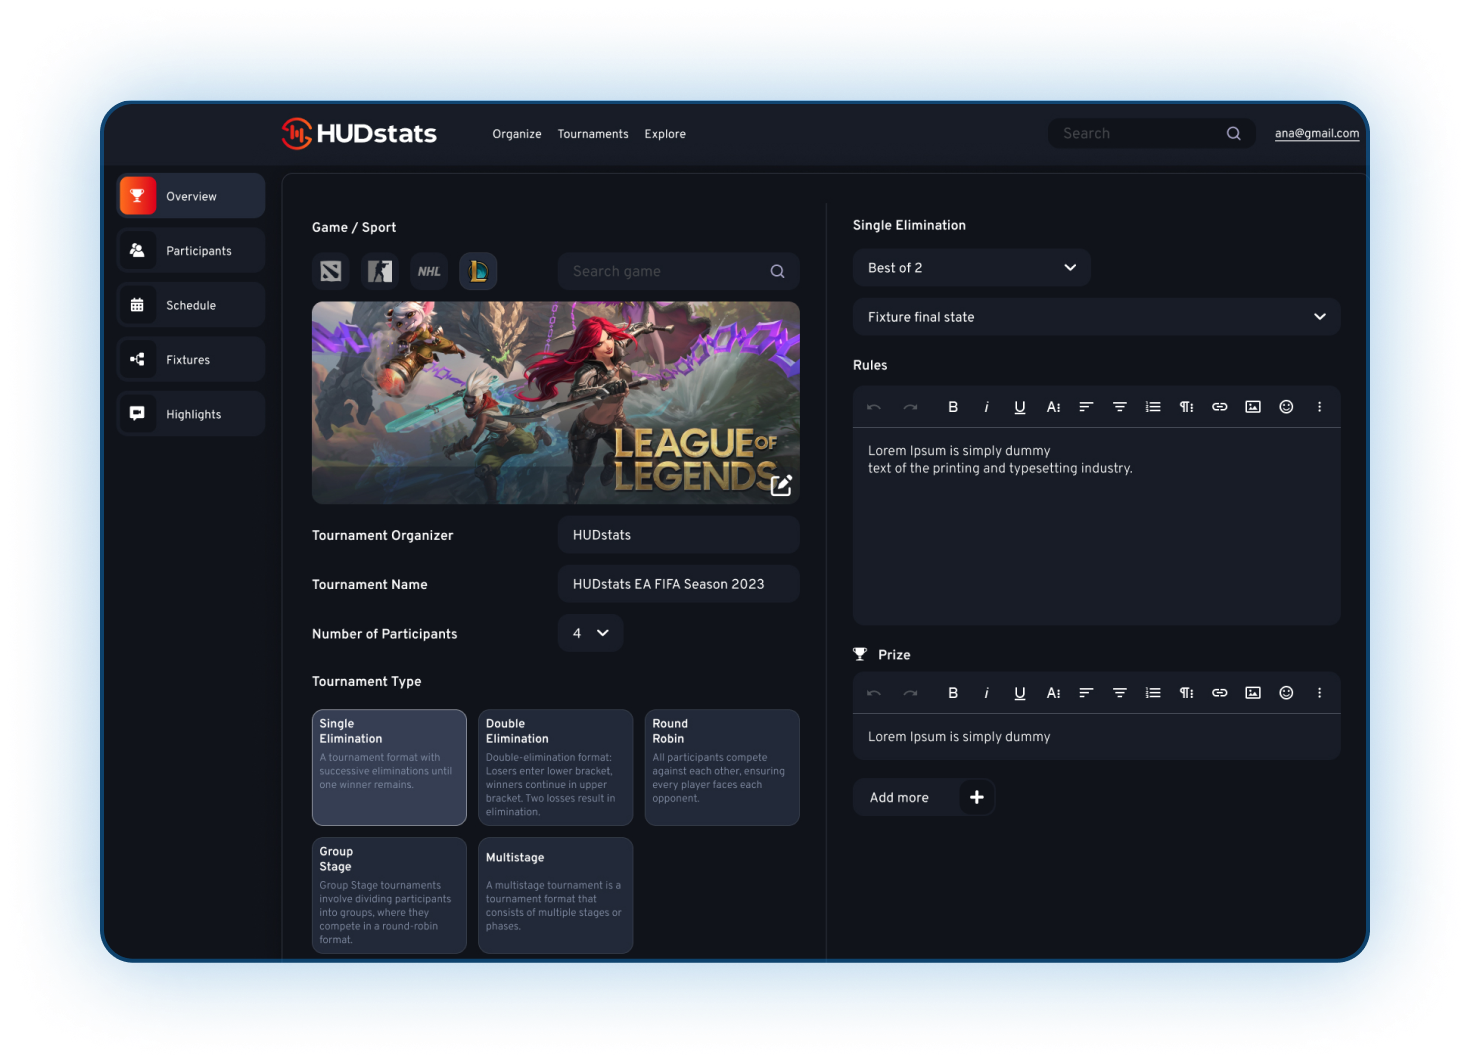Redo in the Rules editor
Viewport: 1470px width, 1063px height.
(x=910, y=407)
